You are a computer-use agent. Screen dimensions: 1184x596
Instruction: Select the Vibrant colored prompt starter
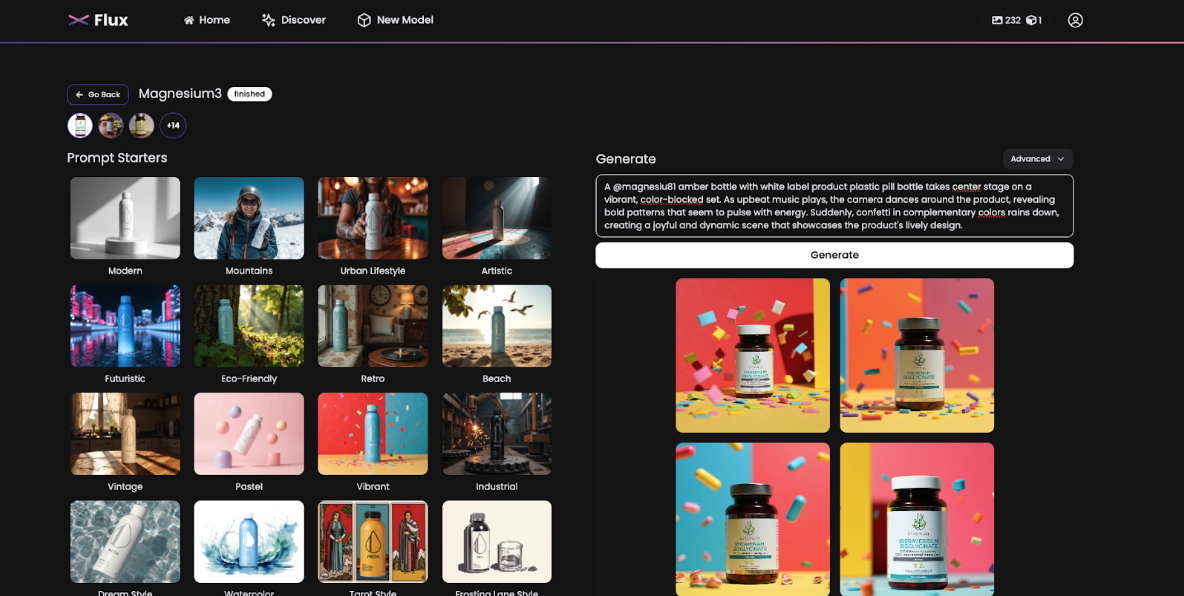tap(373, 433)
